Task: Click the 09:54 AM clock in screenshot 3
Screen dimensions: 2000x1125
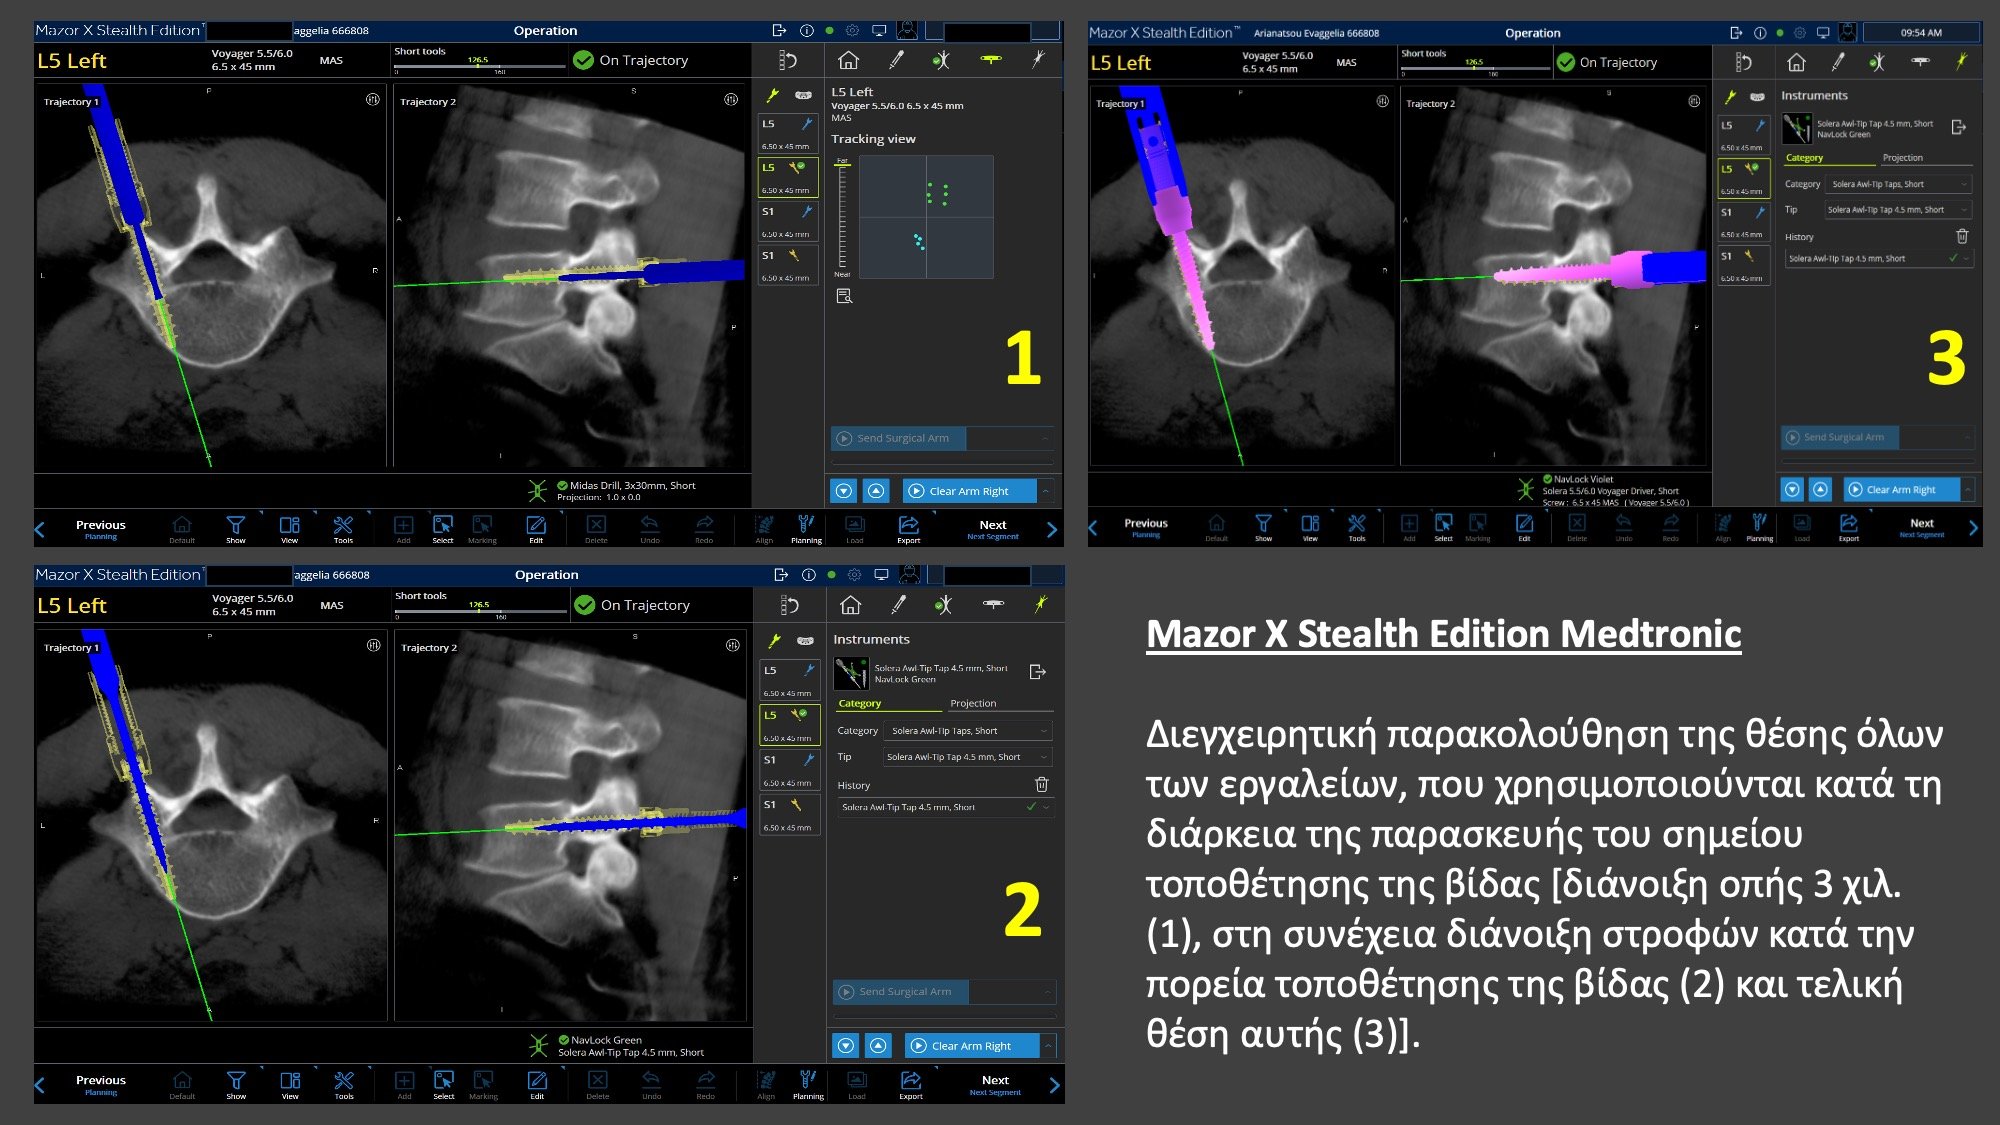Action: 1920,33
